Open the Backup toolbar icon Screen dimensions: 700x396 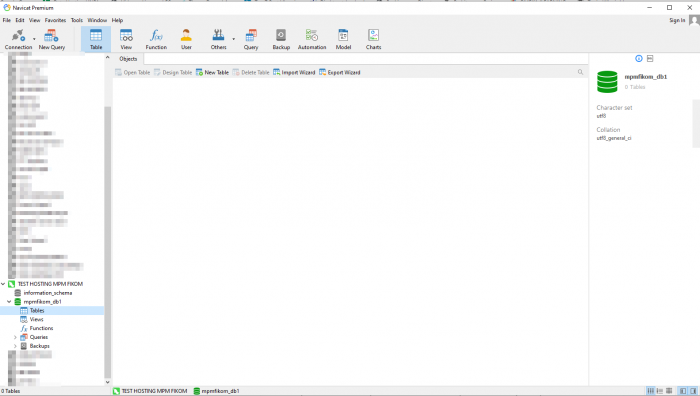click(281, 39)
